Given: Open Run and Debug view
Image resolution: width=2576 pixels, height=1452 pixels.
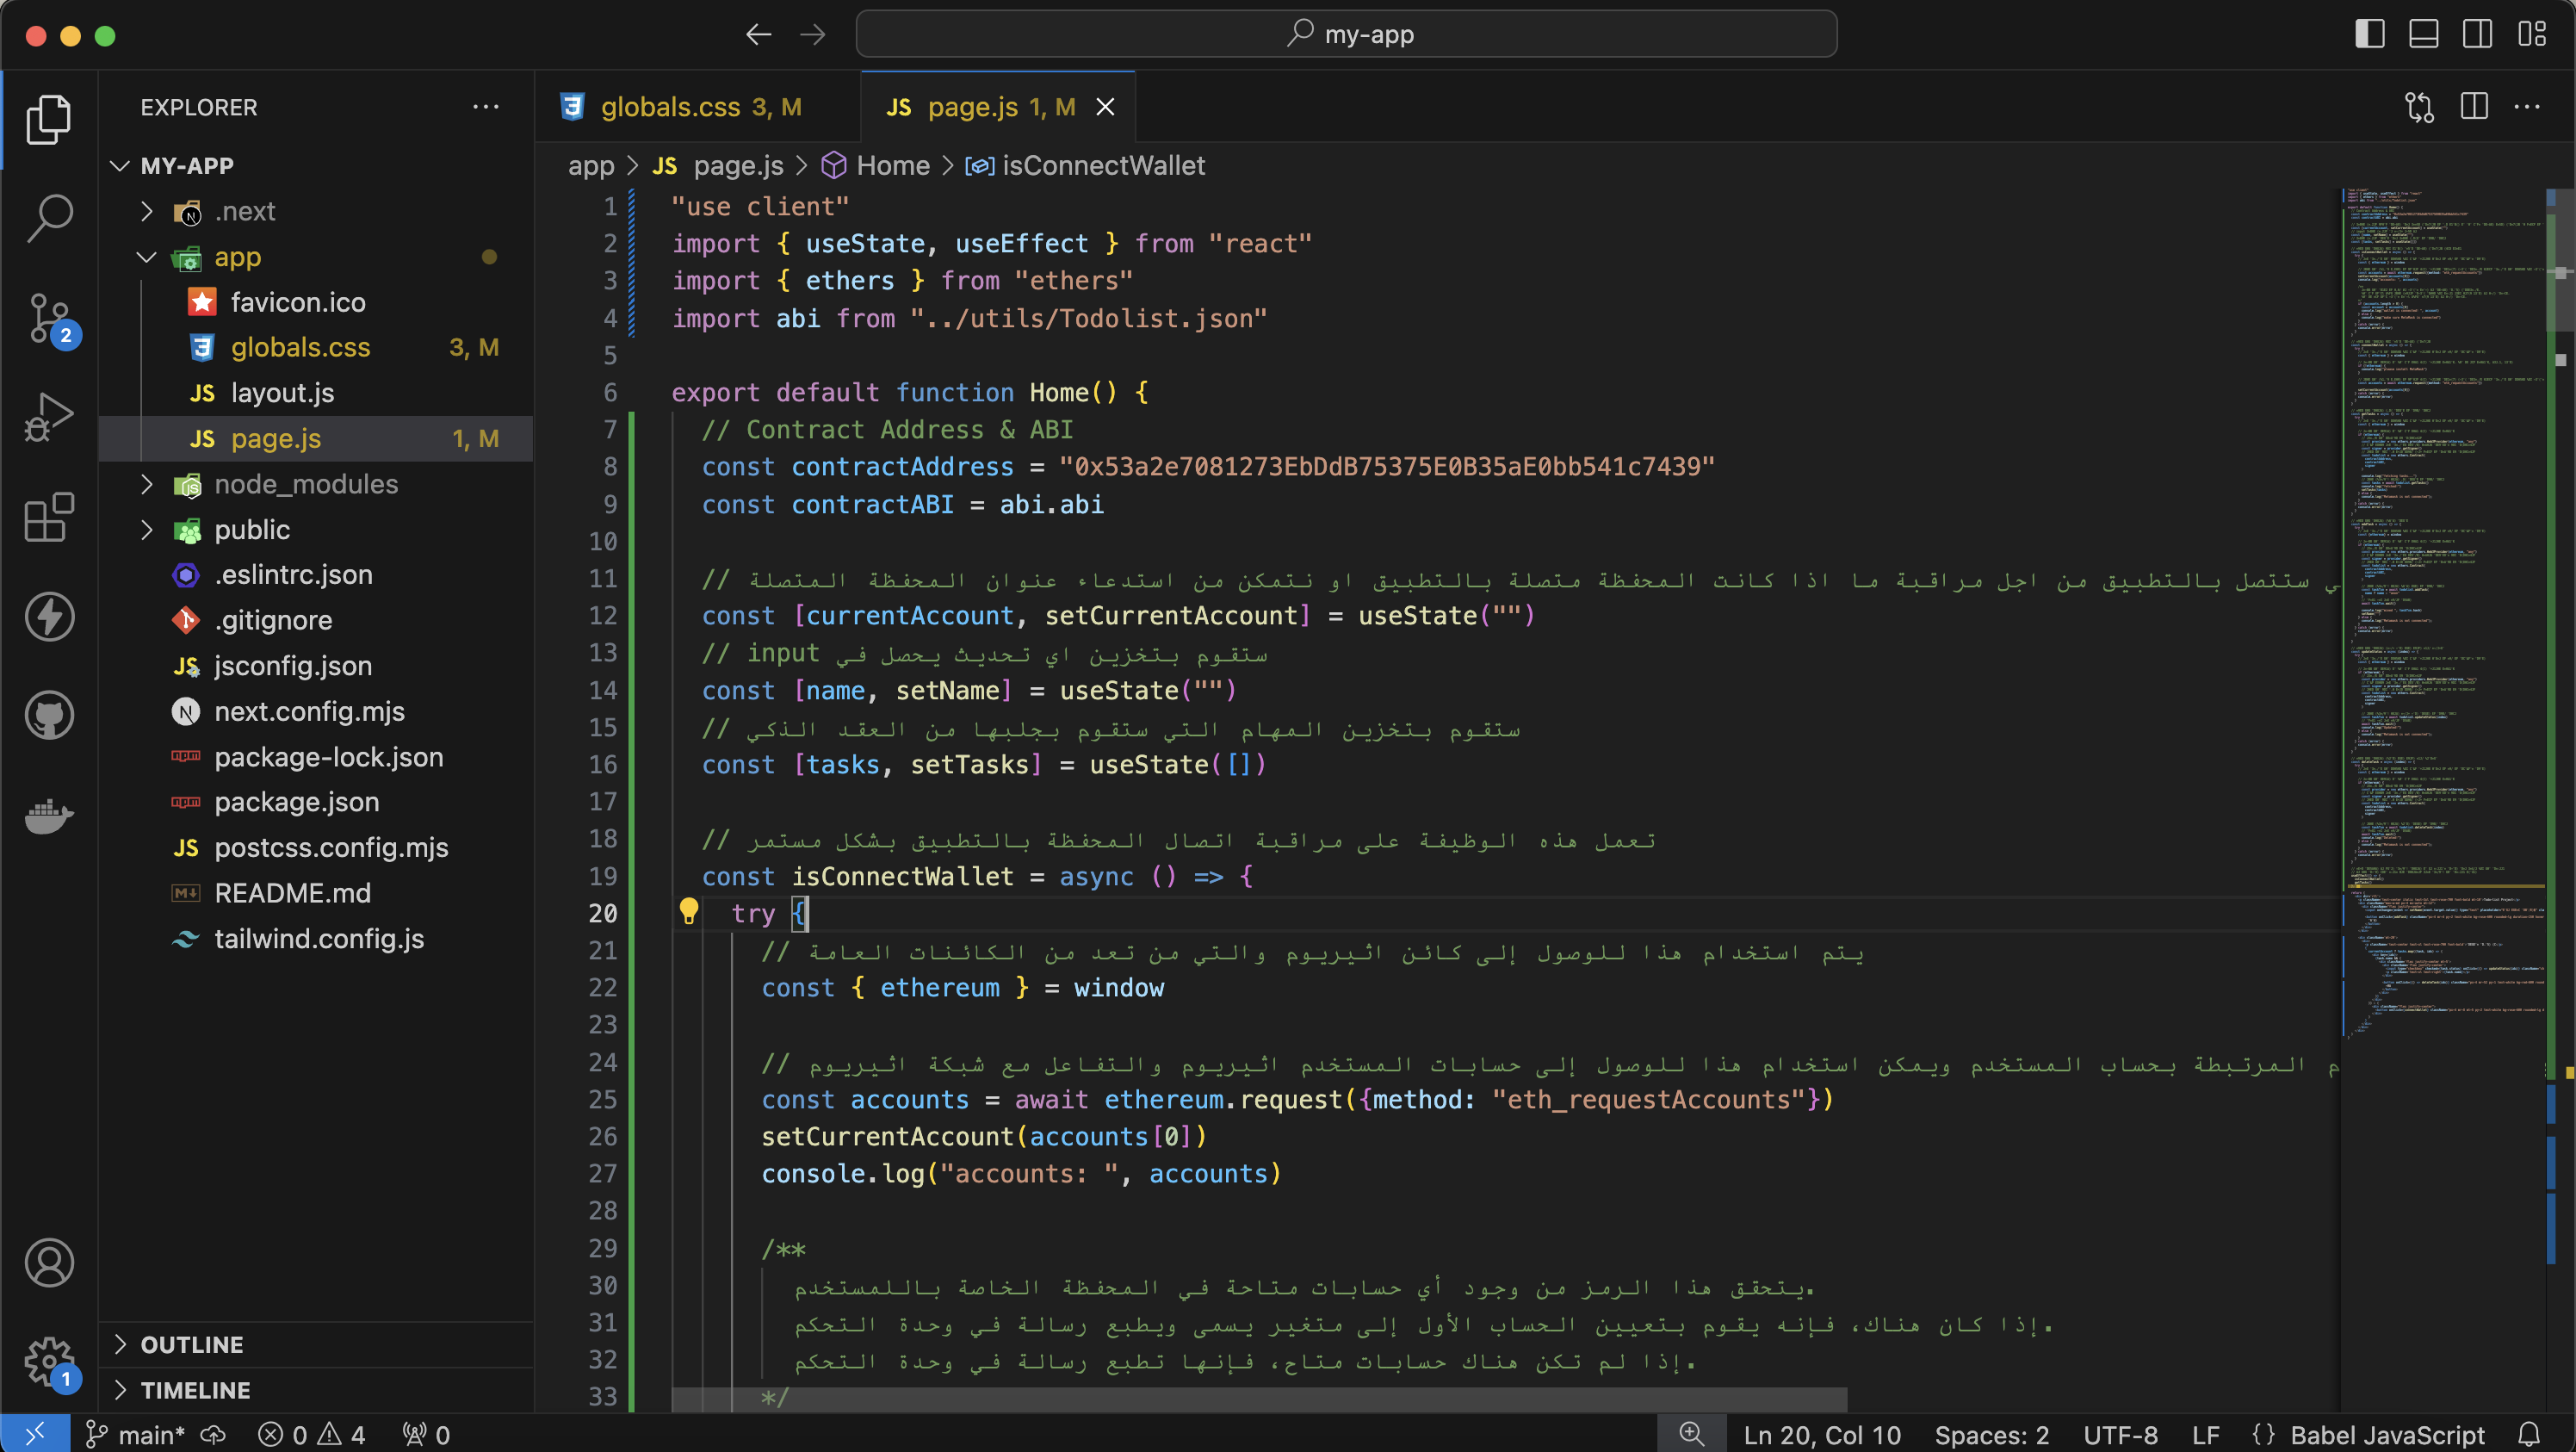Looking at the screenshot, I should 48,416.
